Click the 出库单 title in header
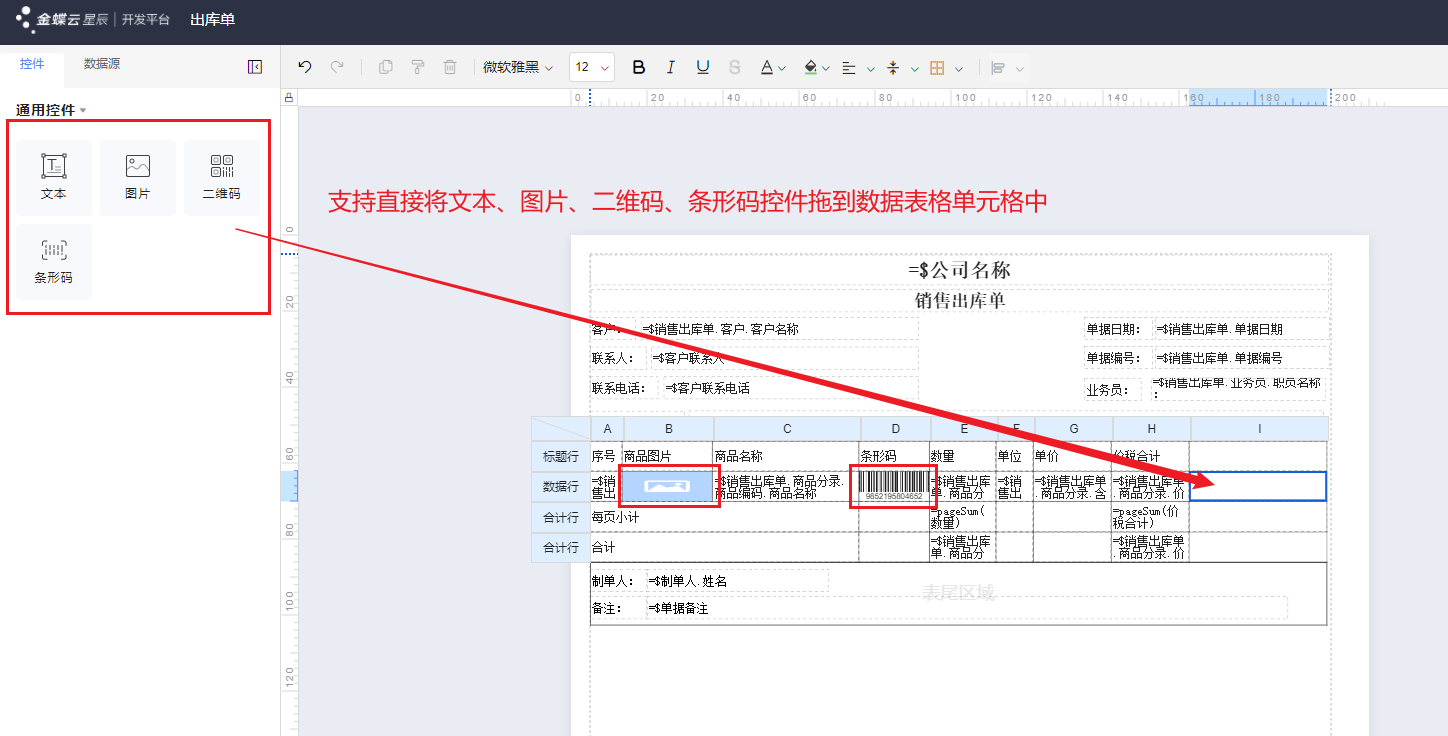The image size is (1448, 736). point(213,19)
